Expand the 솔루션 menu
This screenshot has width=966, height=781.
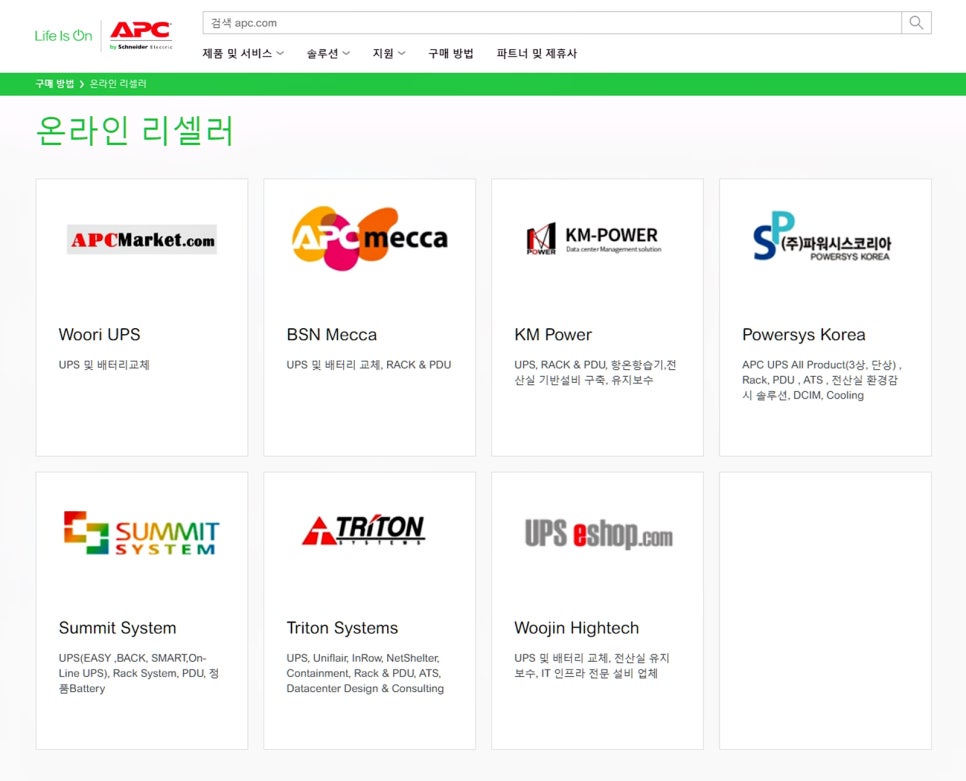coord(328,54)
